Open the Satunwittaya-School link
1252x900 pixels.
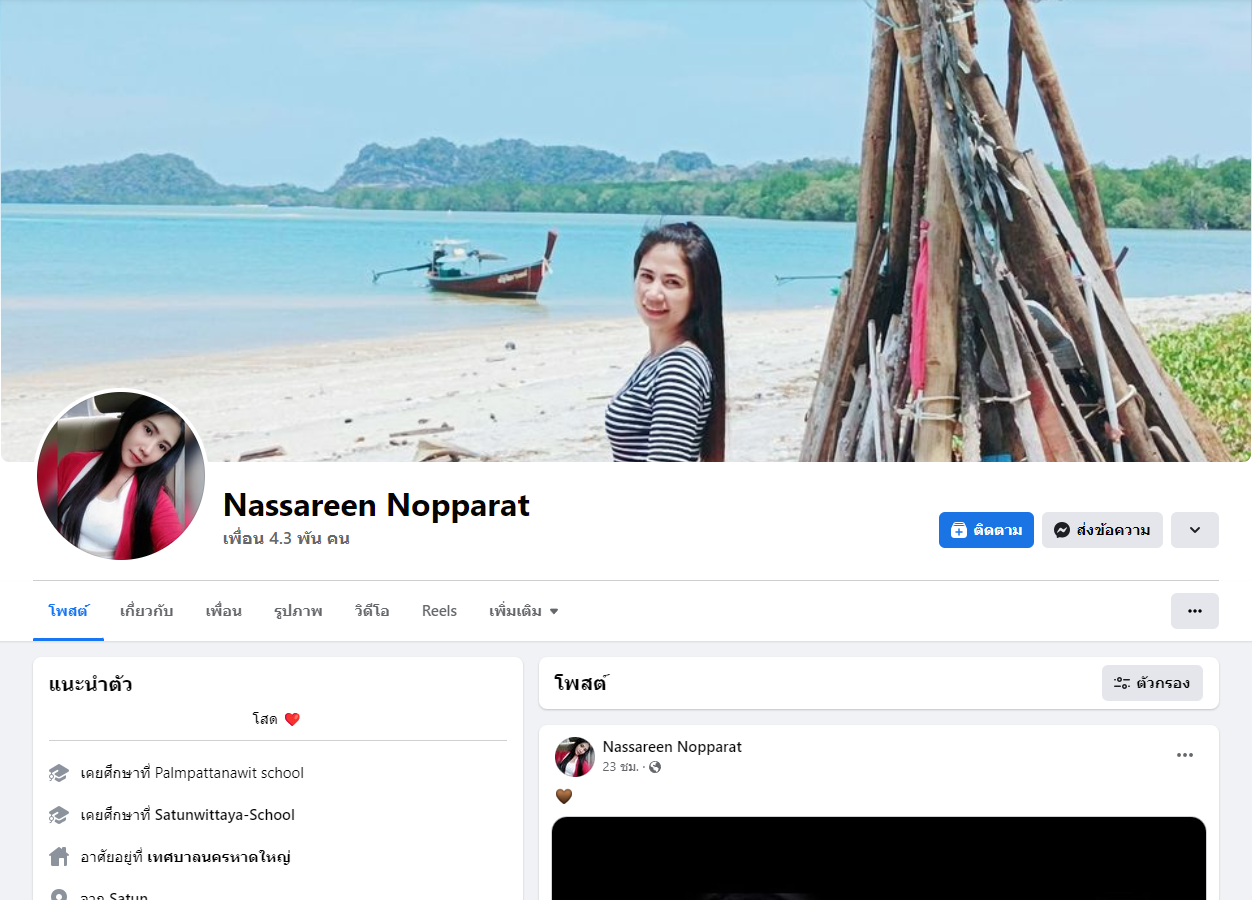point(225,815)
